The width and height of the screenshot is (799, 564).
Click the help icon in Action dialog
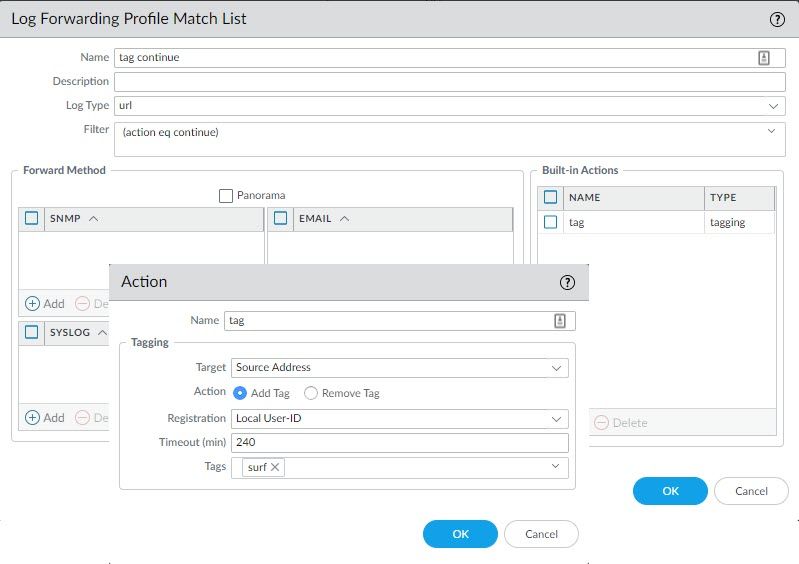(x=568, y=283)
